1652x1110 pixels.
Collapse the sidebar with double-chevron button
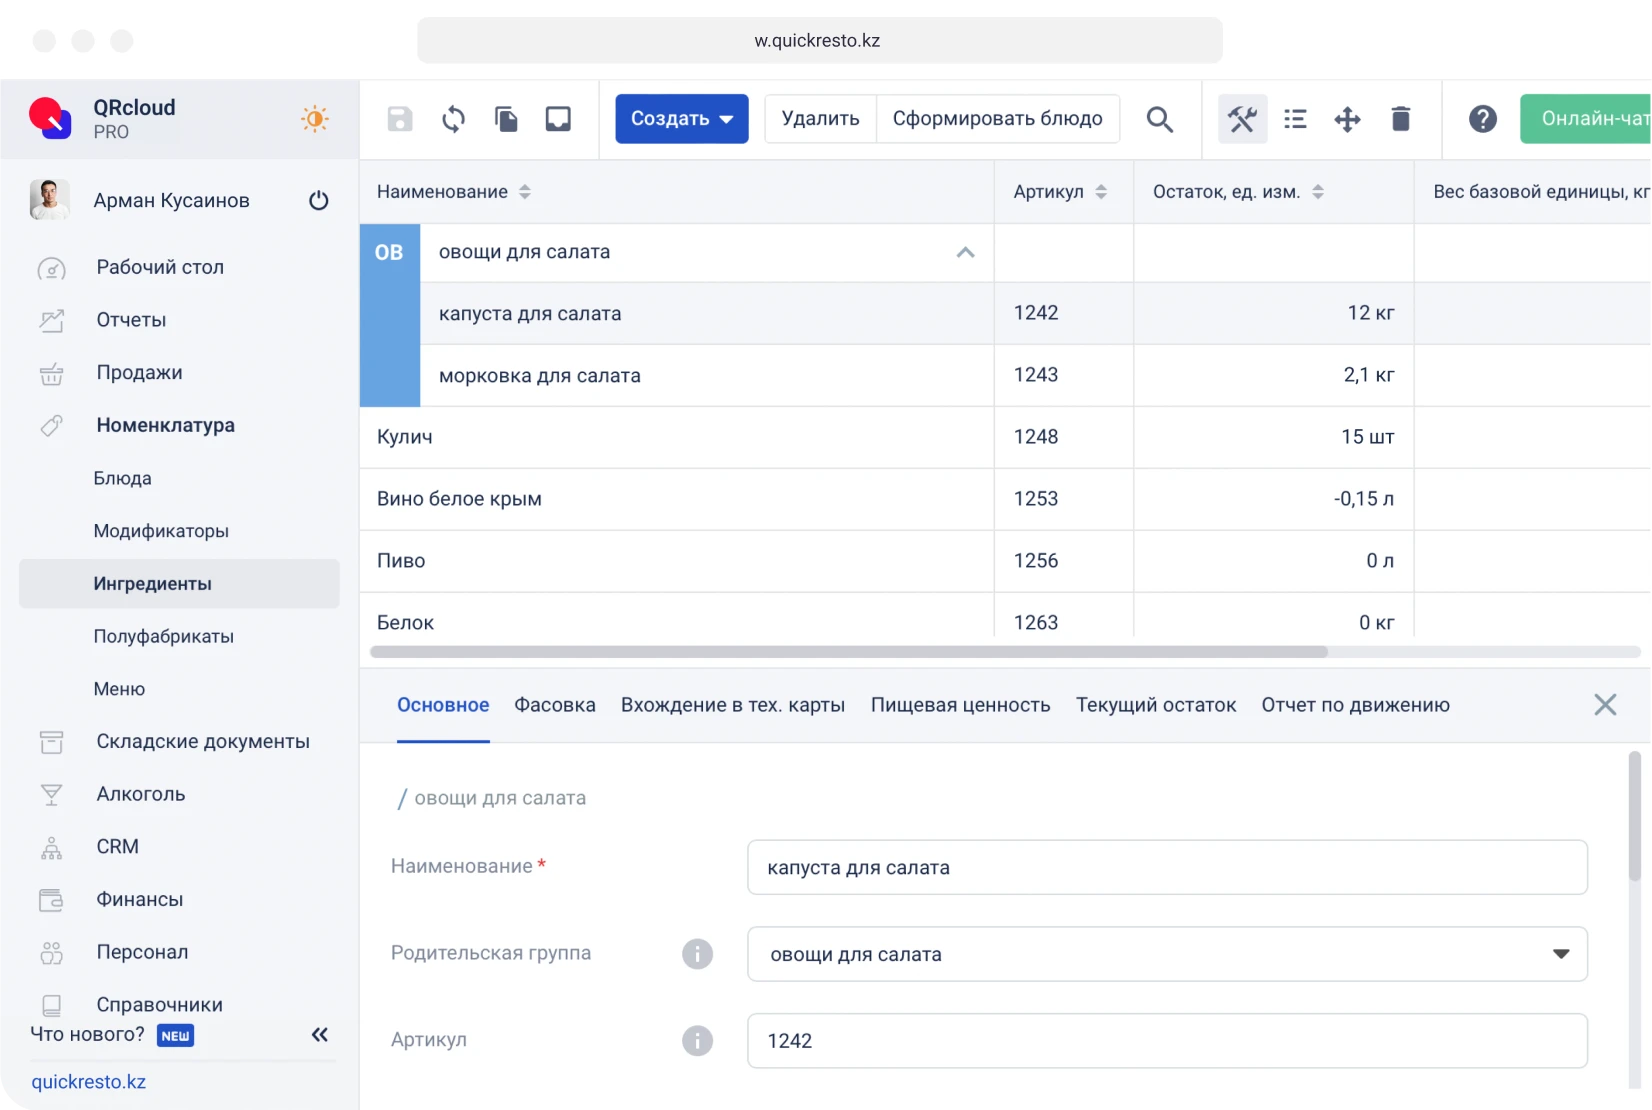pyautogui.click(x=319, y=1035)
